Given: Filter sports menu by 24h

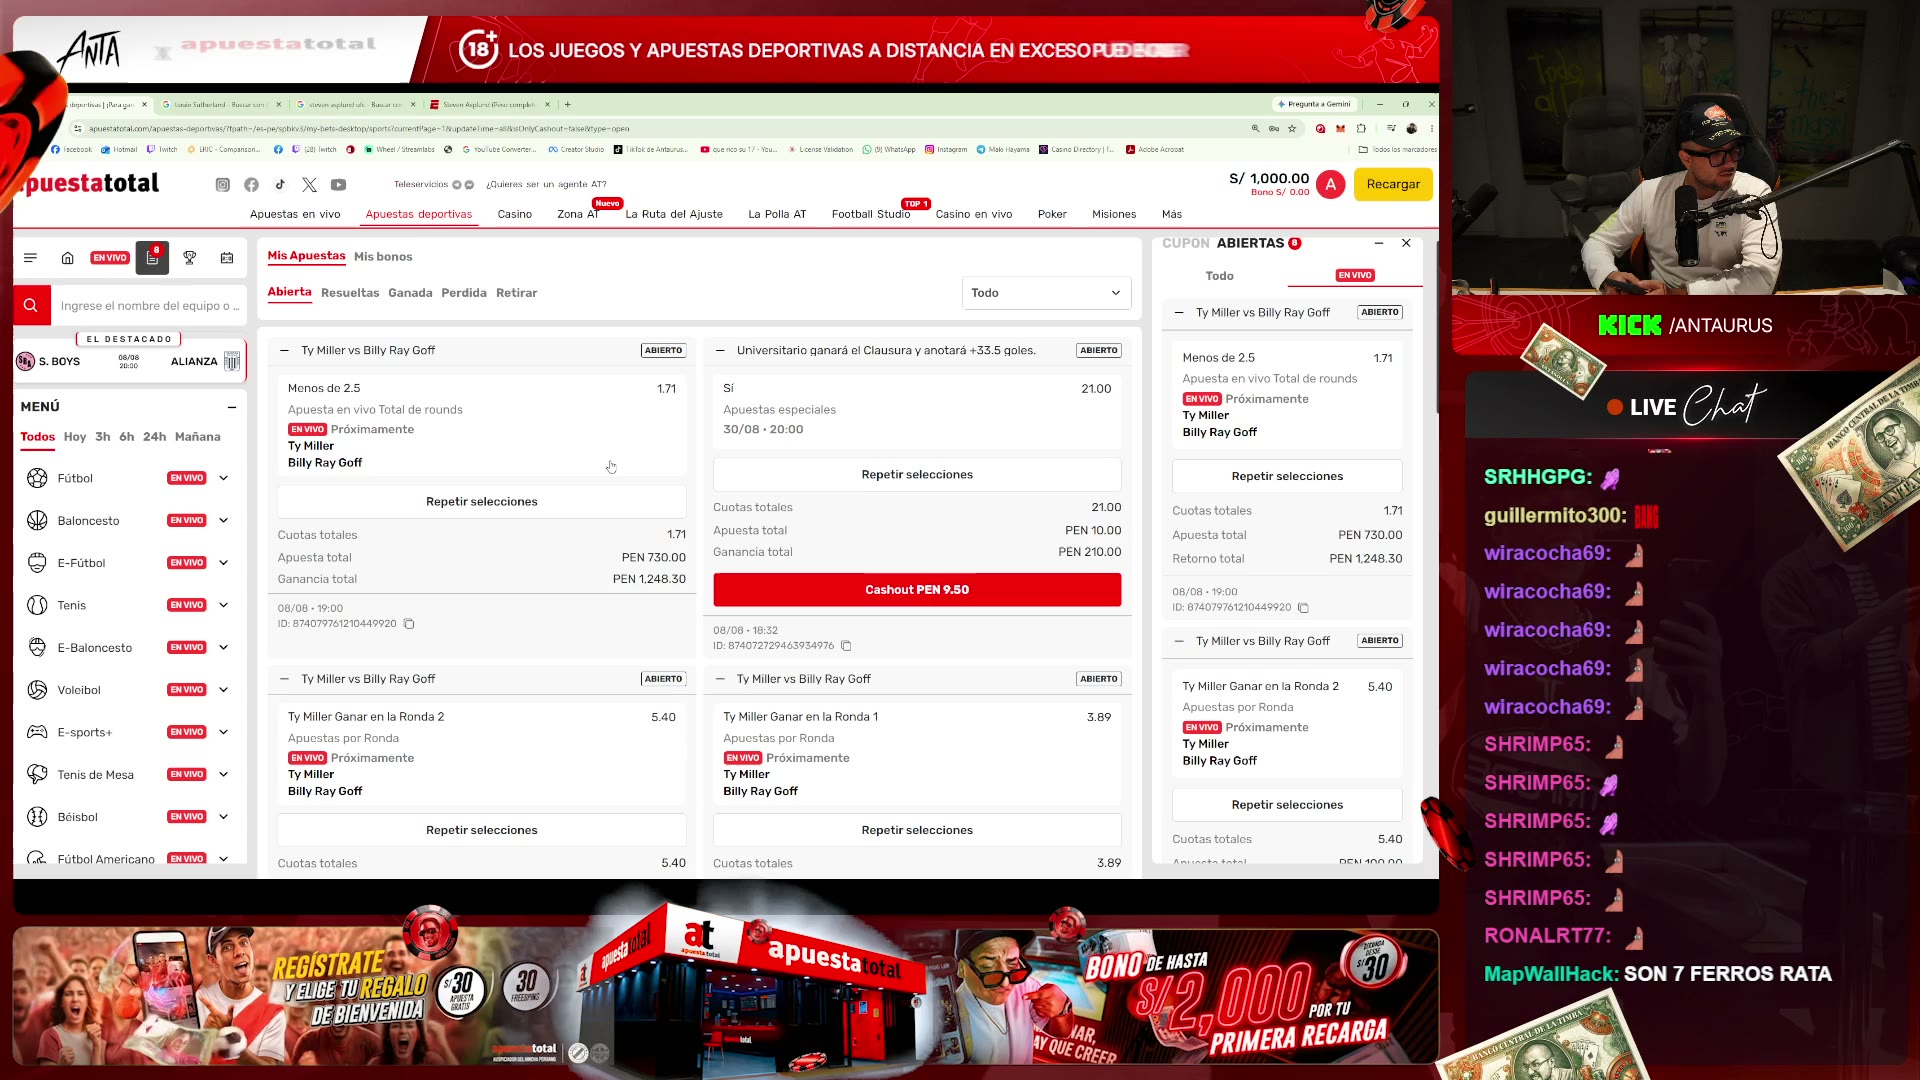Looking at the screenshot, I should coord(155,437).
